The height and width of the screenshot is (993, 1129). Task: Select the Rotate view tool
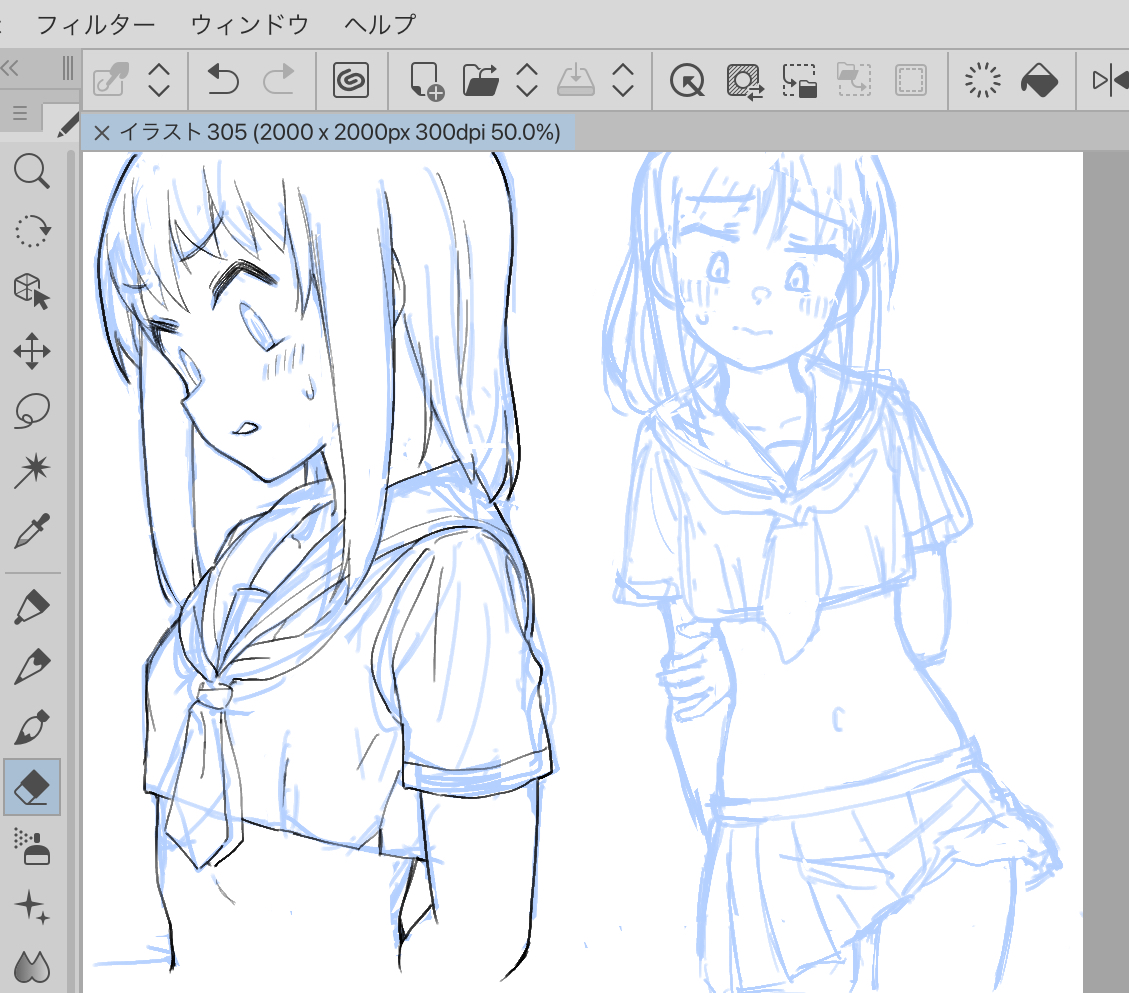(32, 231)
